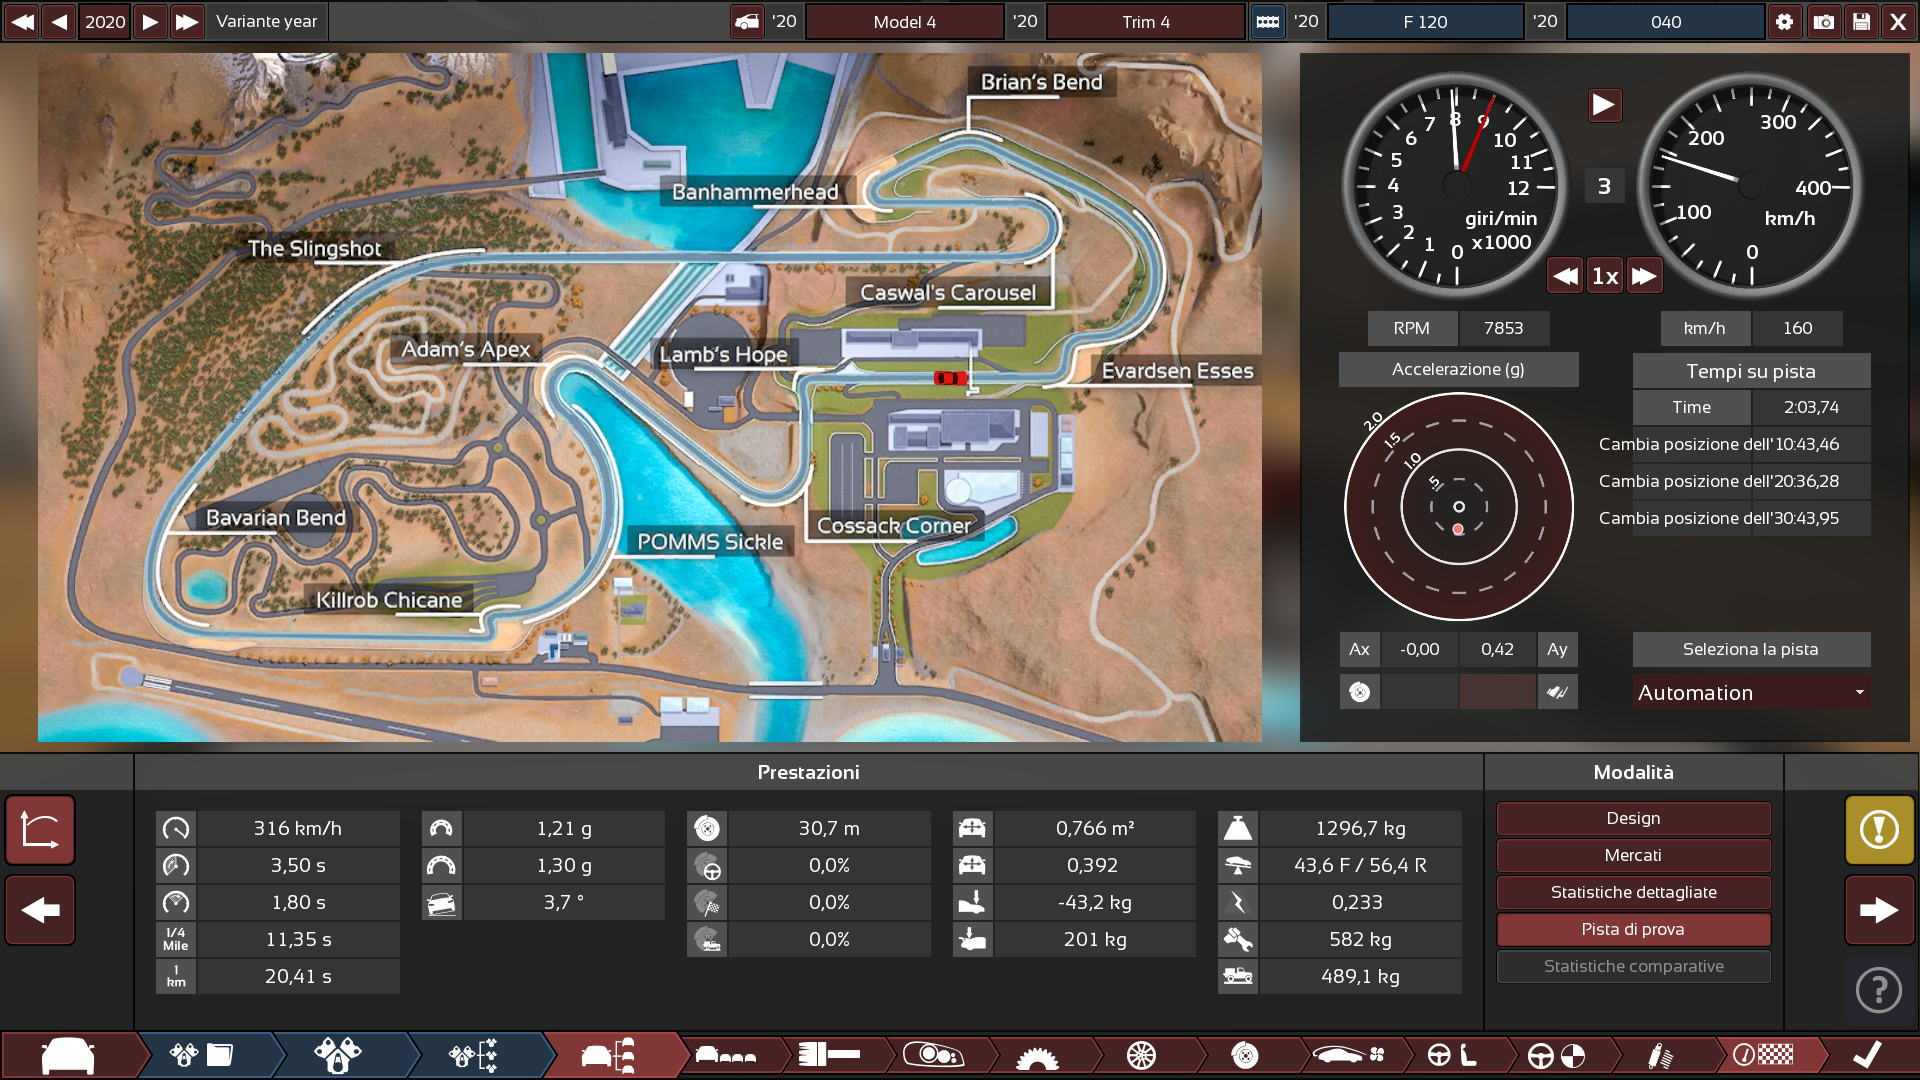The image size is (1920, 1080).
Task: Click the Time lap value 2:03,74
Action: 1811,407
